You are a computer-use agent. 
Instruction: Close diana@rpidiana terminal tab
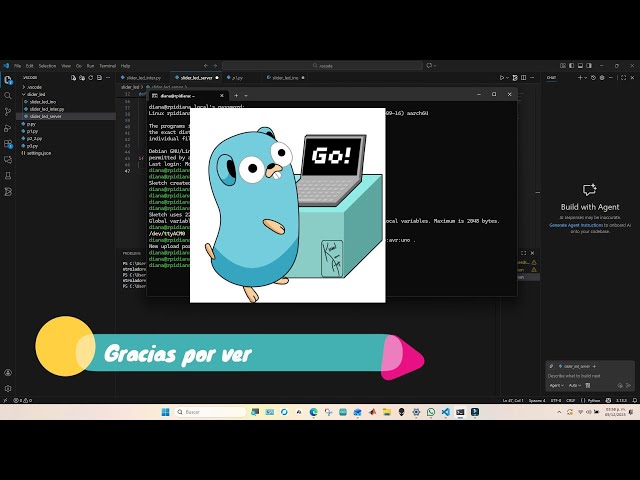tap(222, 96)
